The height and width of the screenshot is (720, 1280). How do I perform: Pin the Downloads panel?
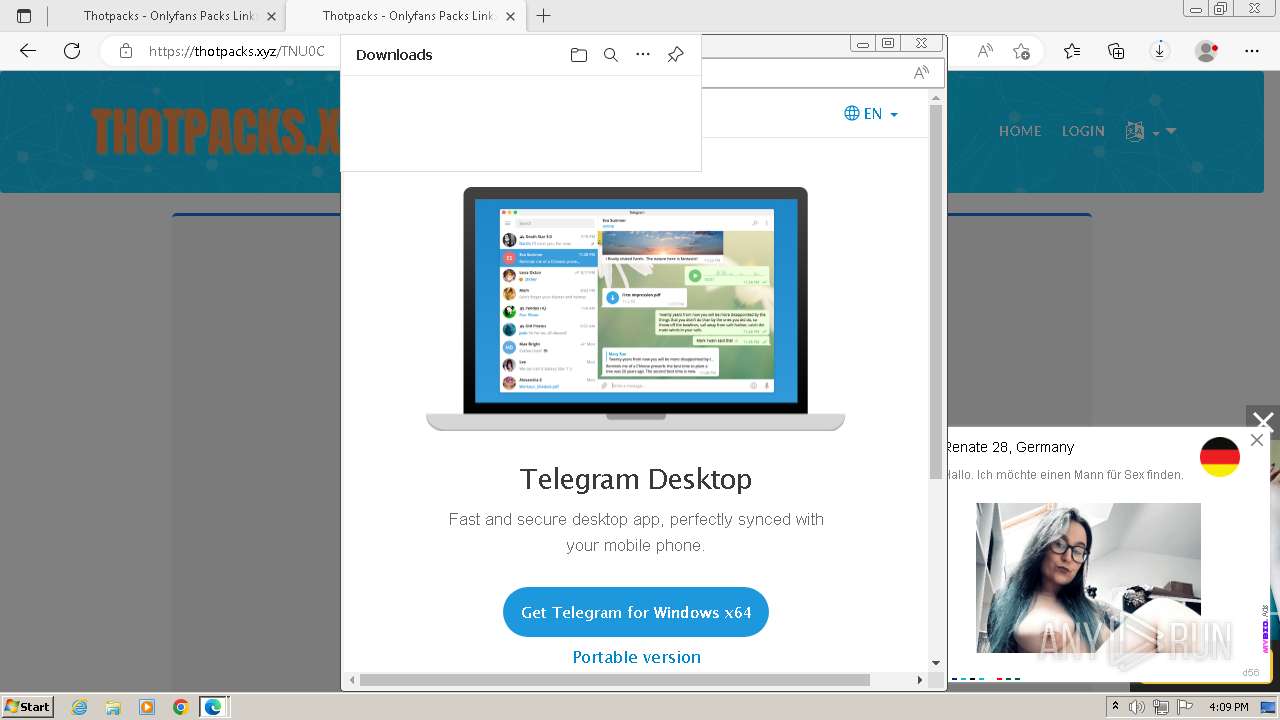[x=675, y=55]
